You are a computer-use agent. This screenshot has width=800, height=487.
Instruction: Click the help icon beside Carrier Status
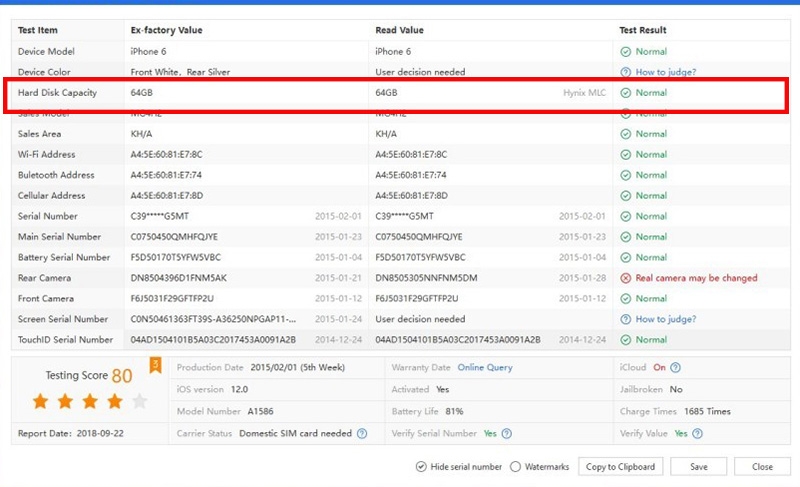click(362, 433)
